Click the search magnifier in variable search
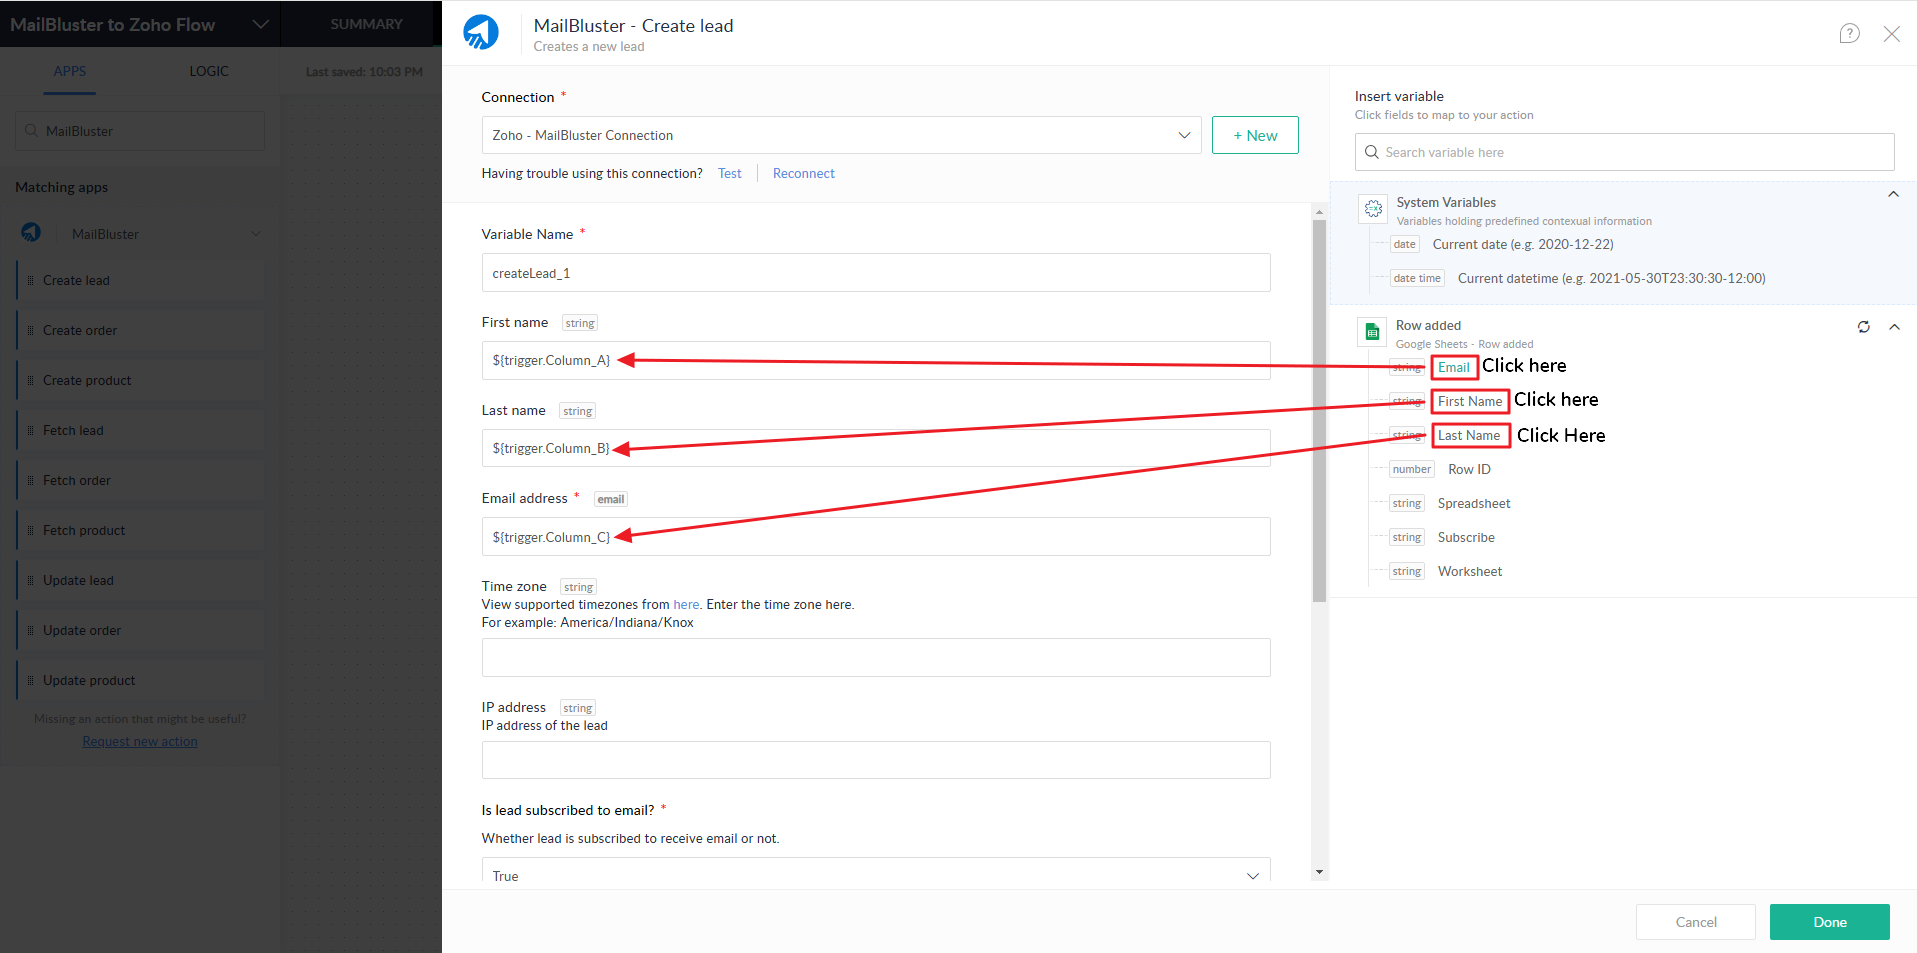Screen dimensions: 1917x953 [x=1372, y=152]
